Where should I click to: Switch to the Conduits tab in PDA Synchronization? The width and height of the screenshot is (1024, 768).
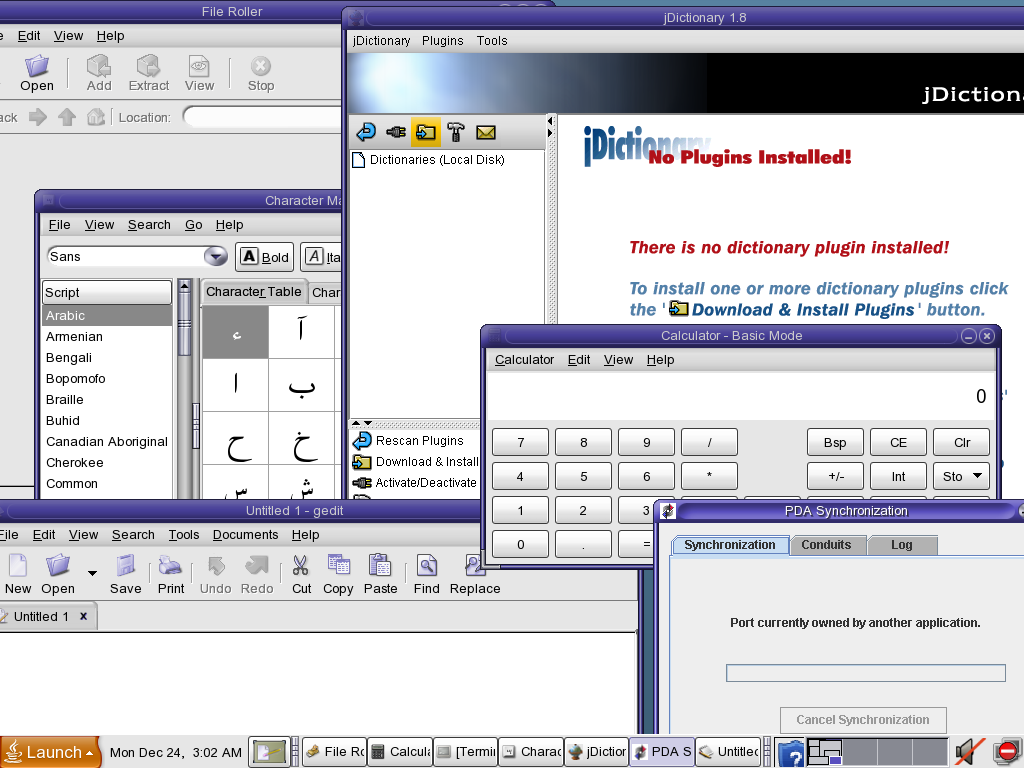coord(826,545)
